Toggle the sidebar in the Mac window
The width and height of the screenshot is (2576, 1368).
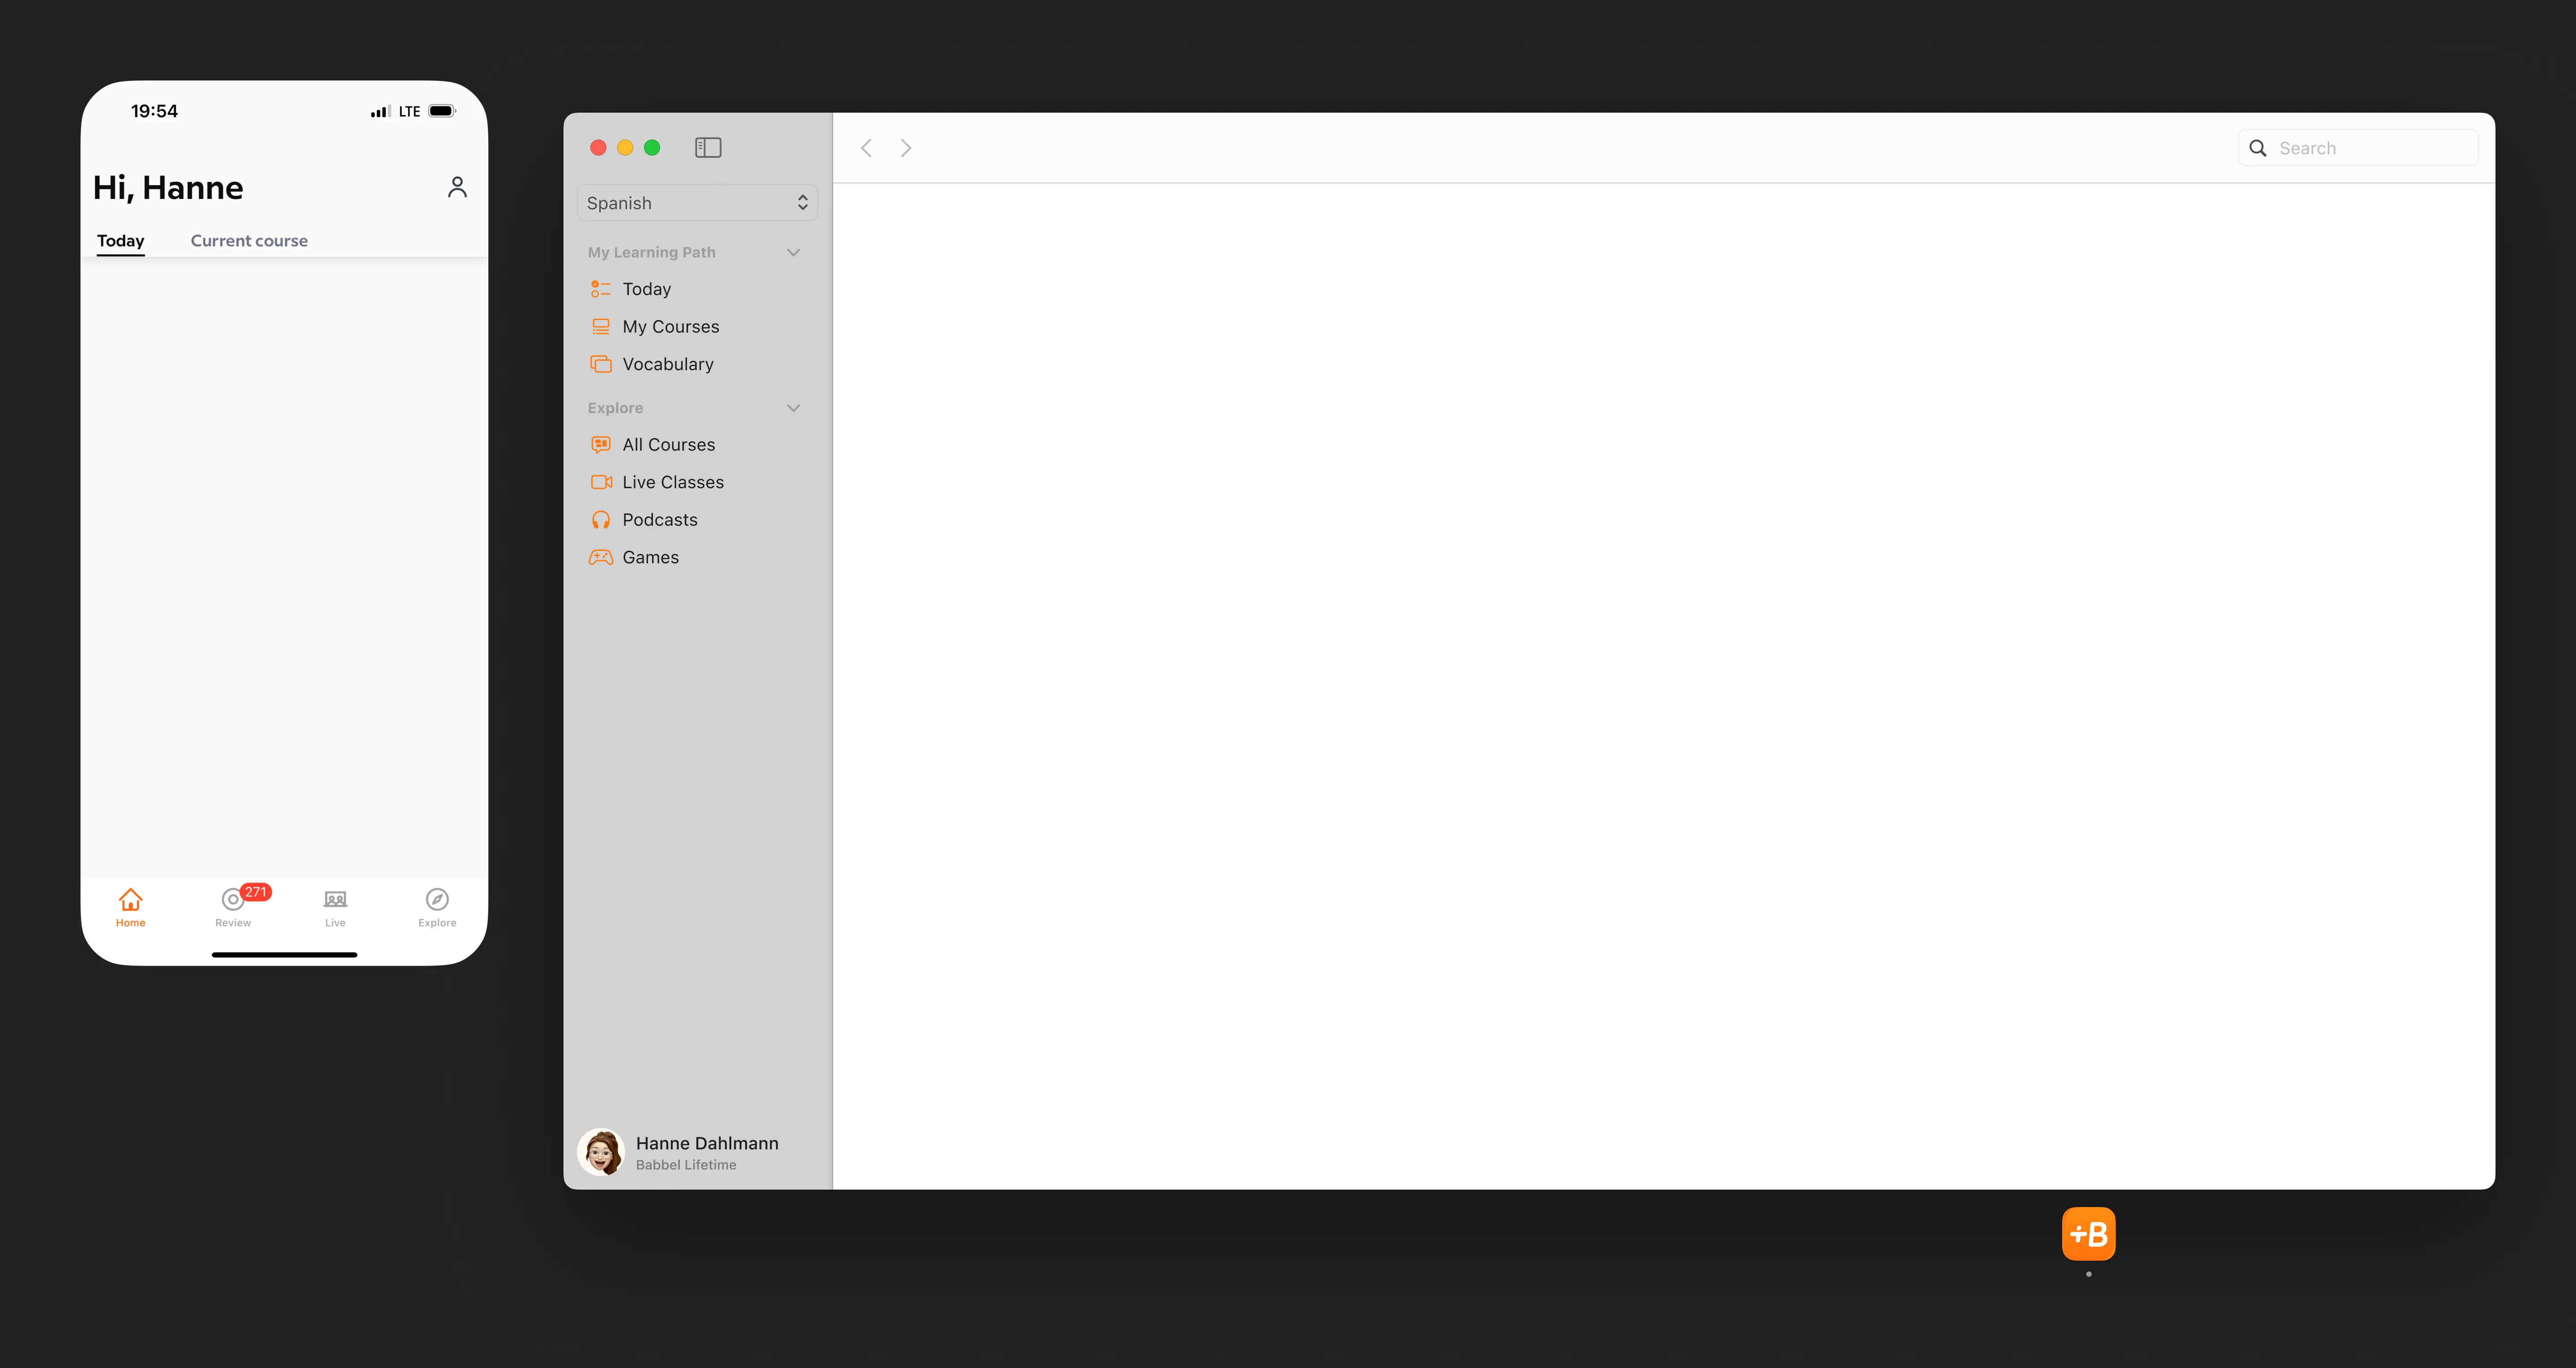708,148
